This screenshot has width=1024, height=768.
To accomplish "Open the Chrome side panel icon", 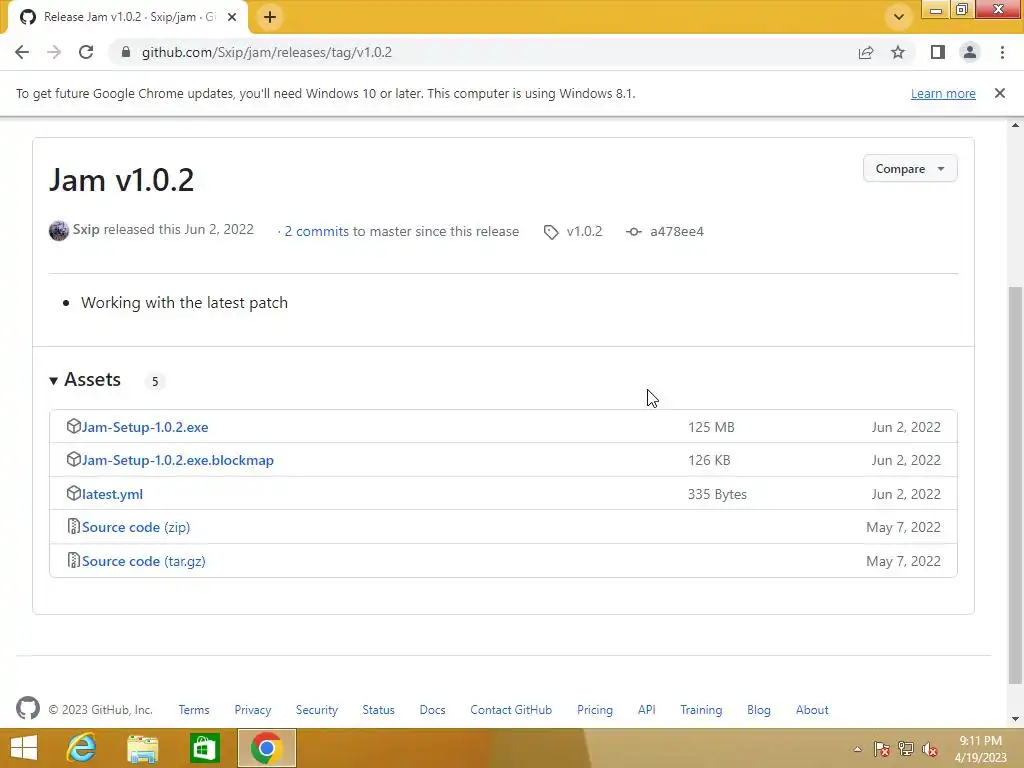I will tap(938, 52).
